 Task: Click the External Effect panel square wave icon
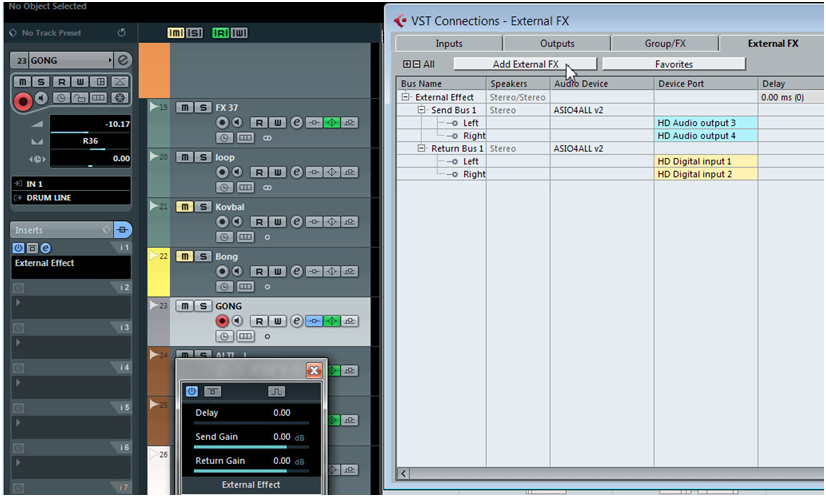[276, 391]
